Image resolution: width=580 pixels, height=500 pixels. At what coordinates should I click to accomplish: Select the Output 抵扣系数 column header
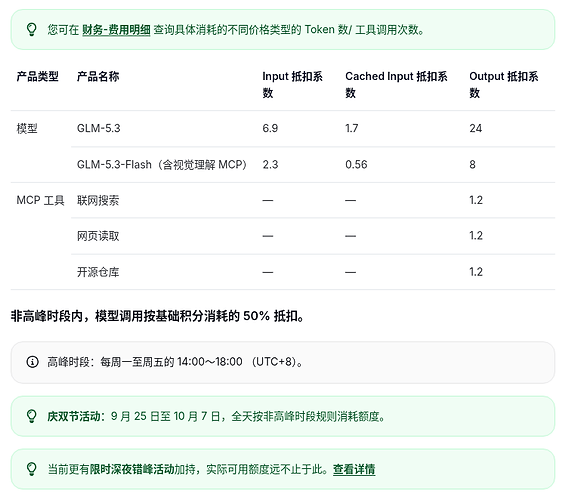[504, 84]
